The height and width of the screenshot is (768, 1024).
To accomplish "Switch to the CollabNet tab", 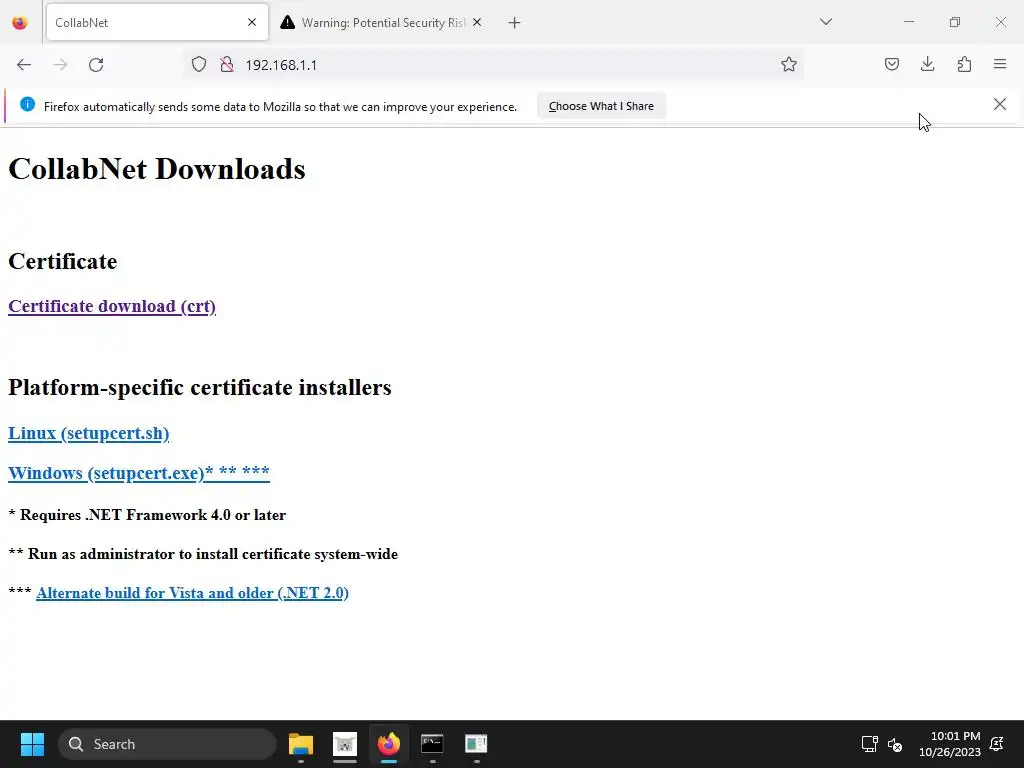I will click(x=157, y=22).
